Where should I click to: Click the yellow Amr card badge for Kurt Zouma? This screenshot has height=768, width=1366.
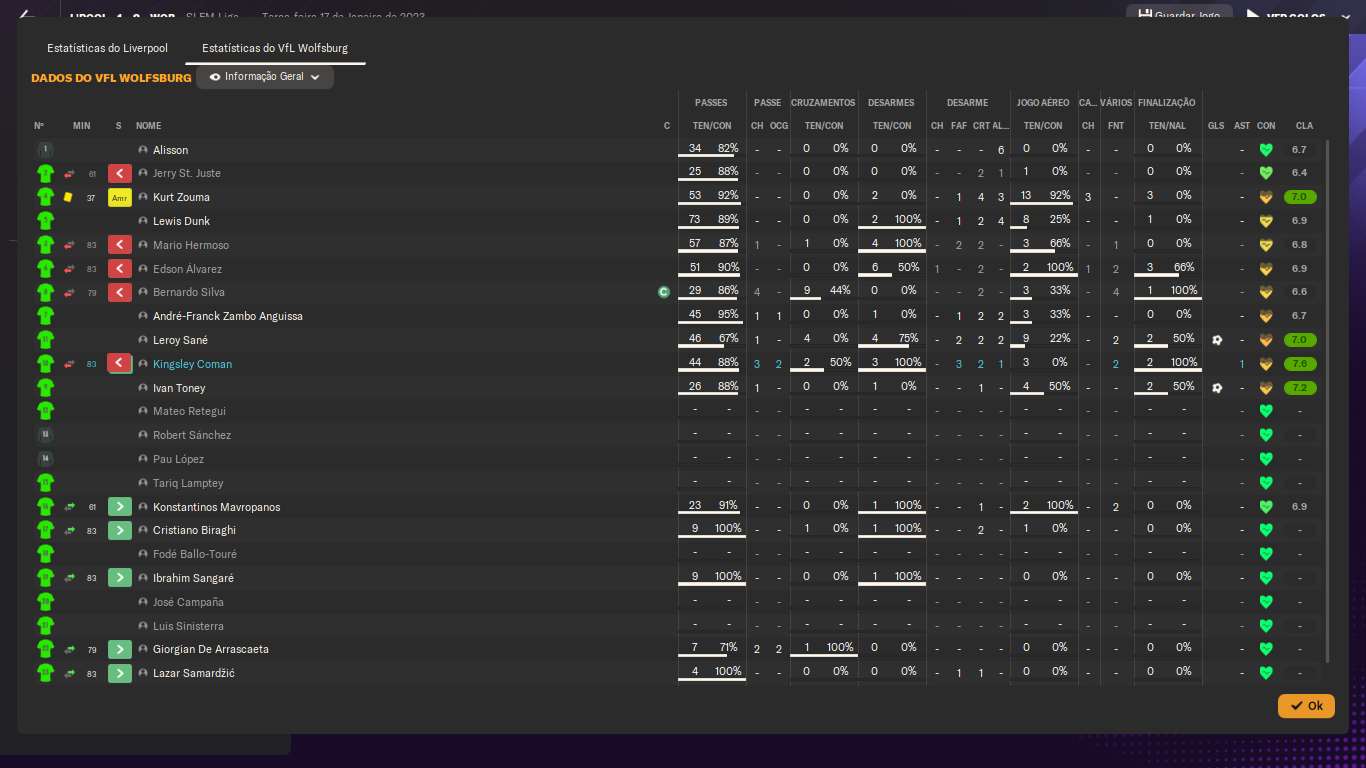(120, 197)
